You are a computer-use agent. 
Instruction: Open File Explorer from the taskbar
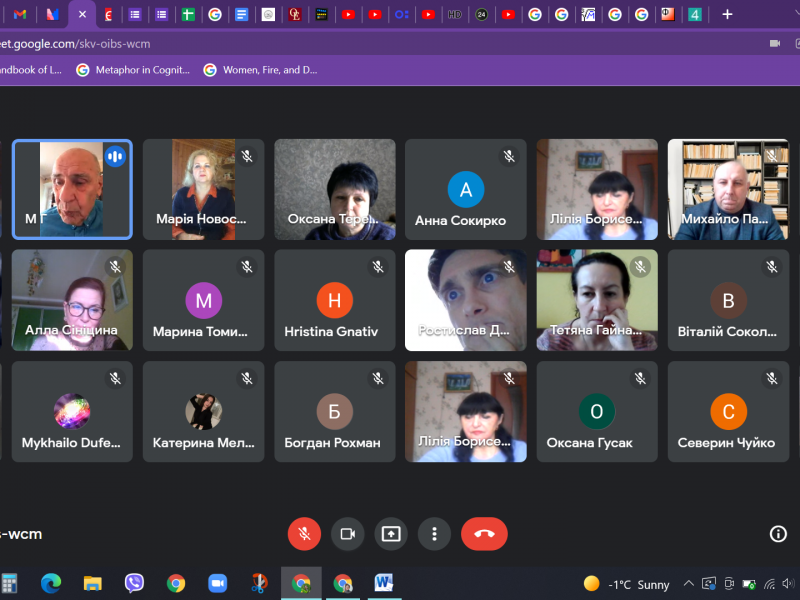point(92,583)
